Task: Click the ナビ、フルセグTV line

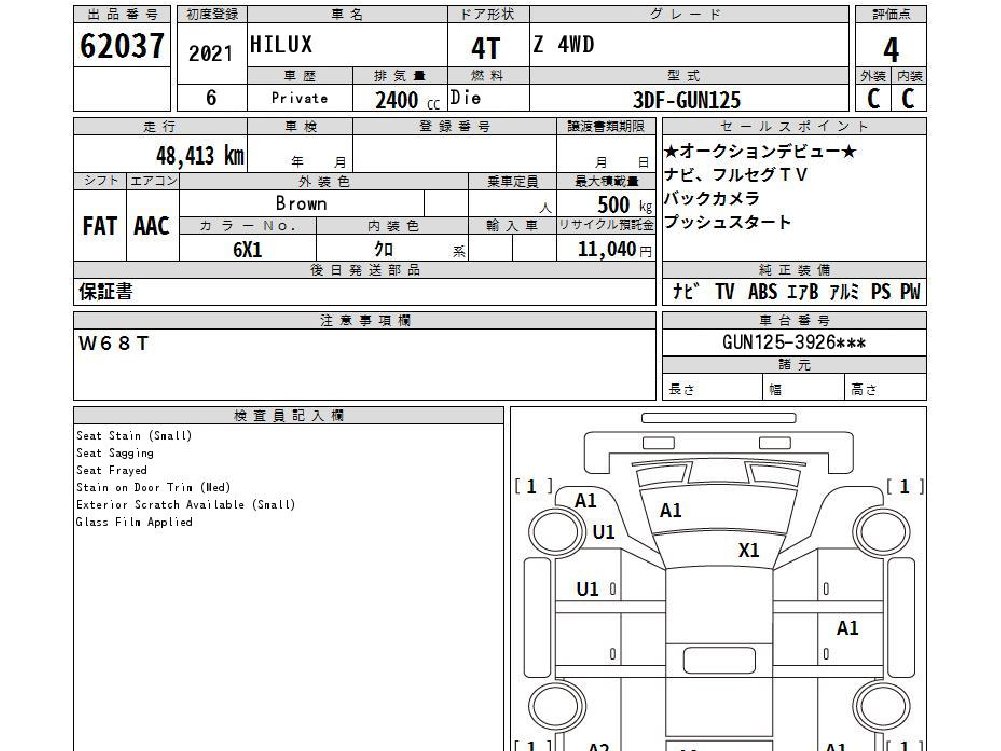Action: tap(735, 175)
